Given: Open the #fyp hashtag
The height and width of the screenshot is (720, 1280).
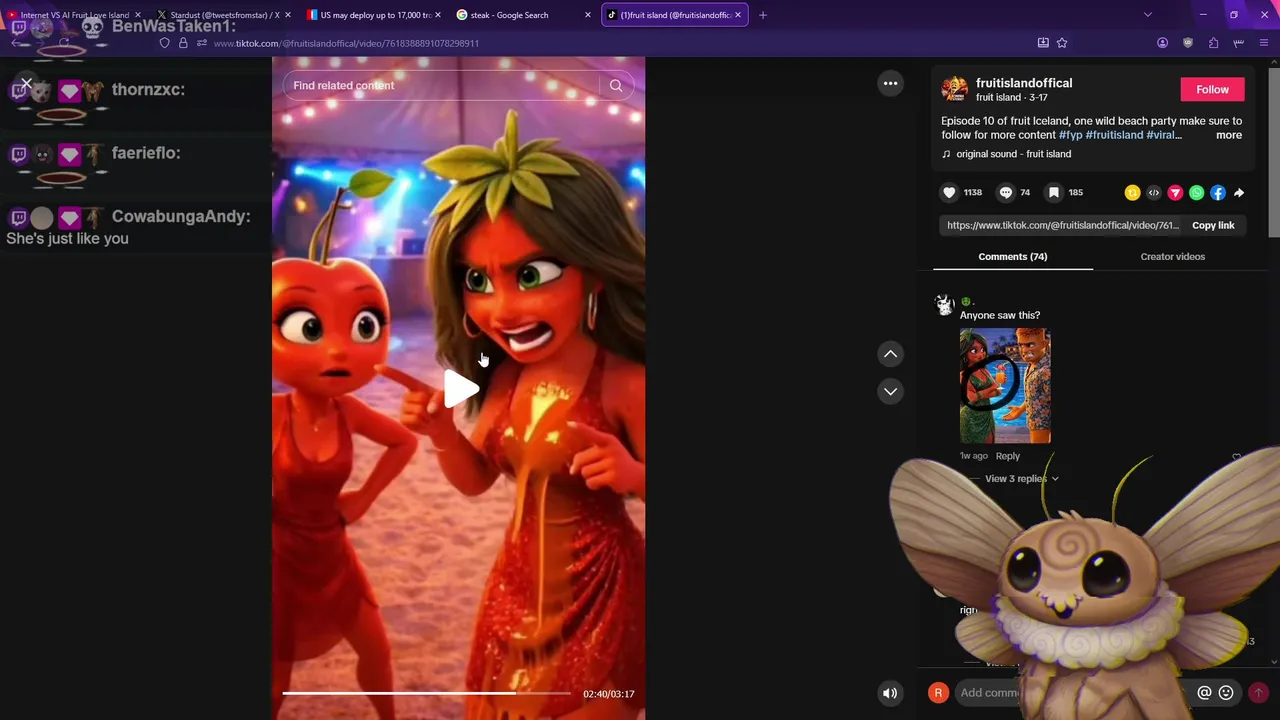Looking at the screenshot, I should pos(1070,135).
